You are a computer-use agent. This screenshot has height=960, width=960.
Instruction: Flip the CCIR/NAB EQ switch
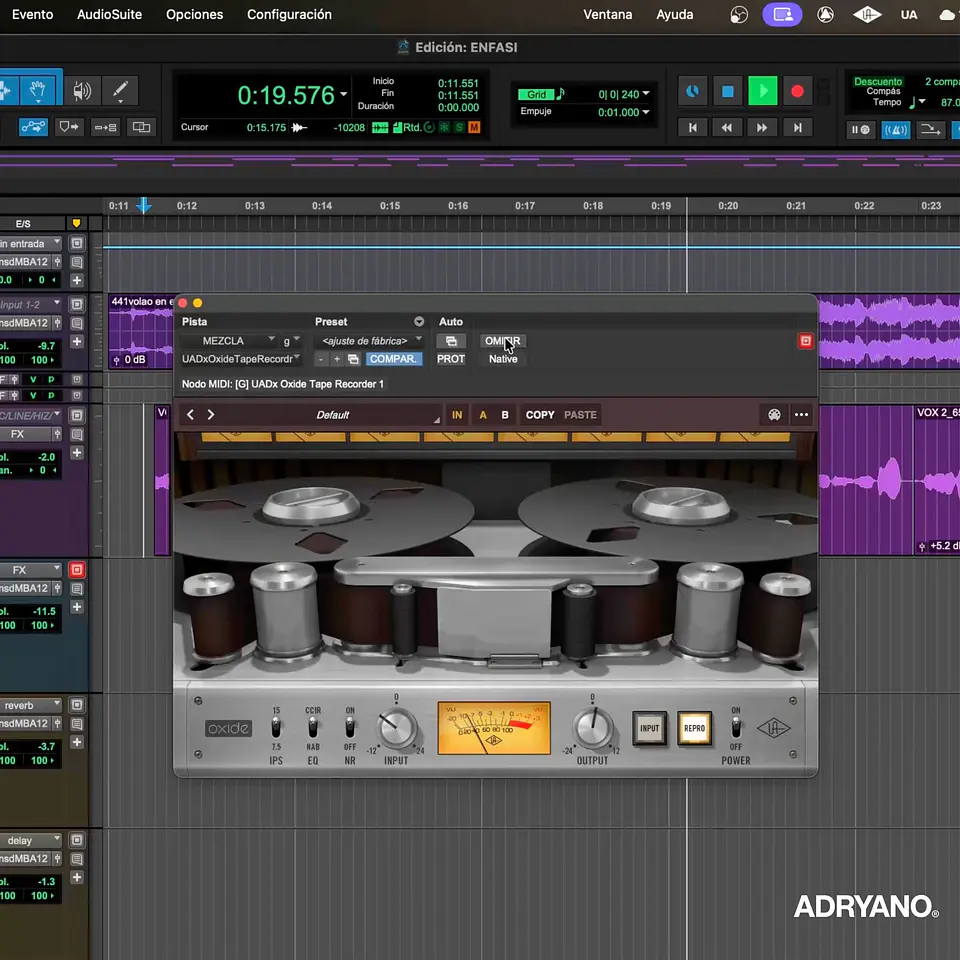click(x=313, y=728)
